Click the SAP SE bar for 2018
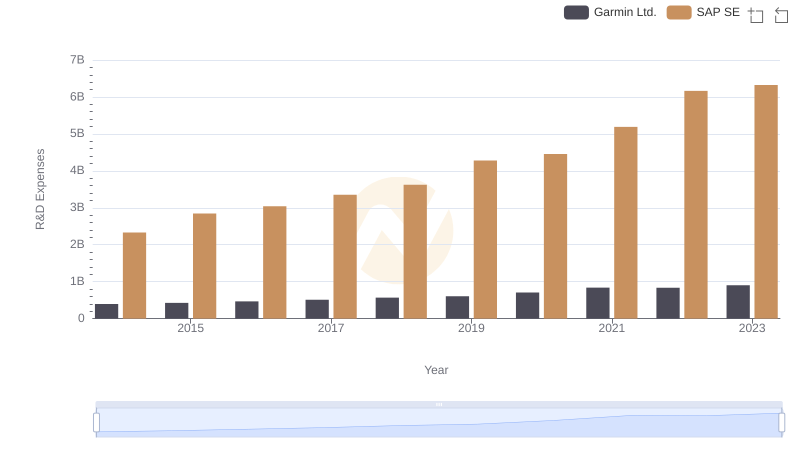The width and height of the screenshot is (800, 461). (415, 252)
